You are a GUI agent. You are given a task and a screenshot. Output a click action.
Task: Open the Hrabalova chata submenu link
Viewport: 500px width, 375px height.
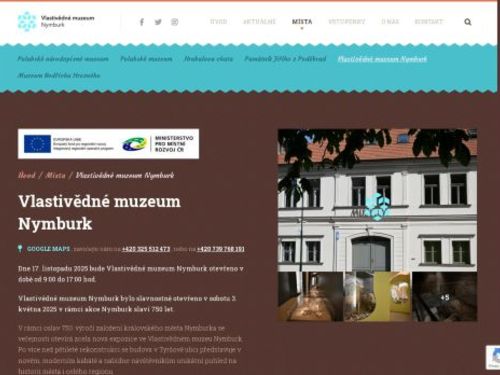[208, 59]
